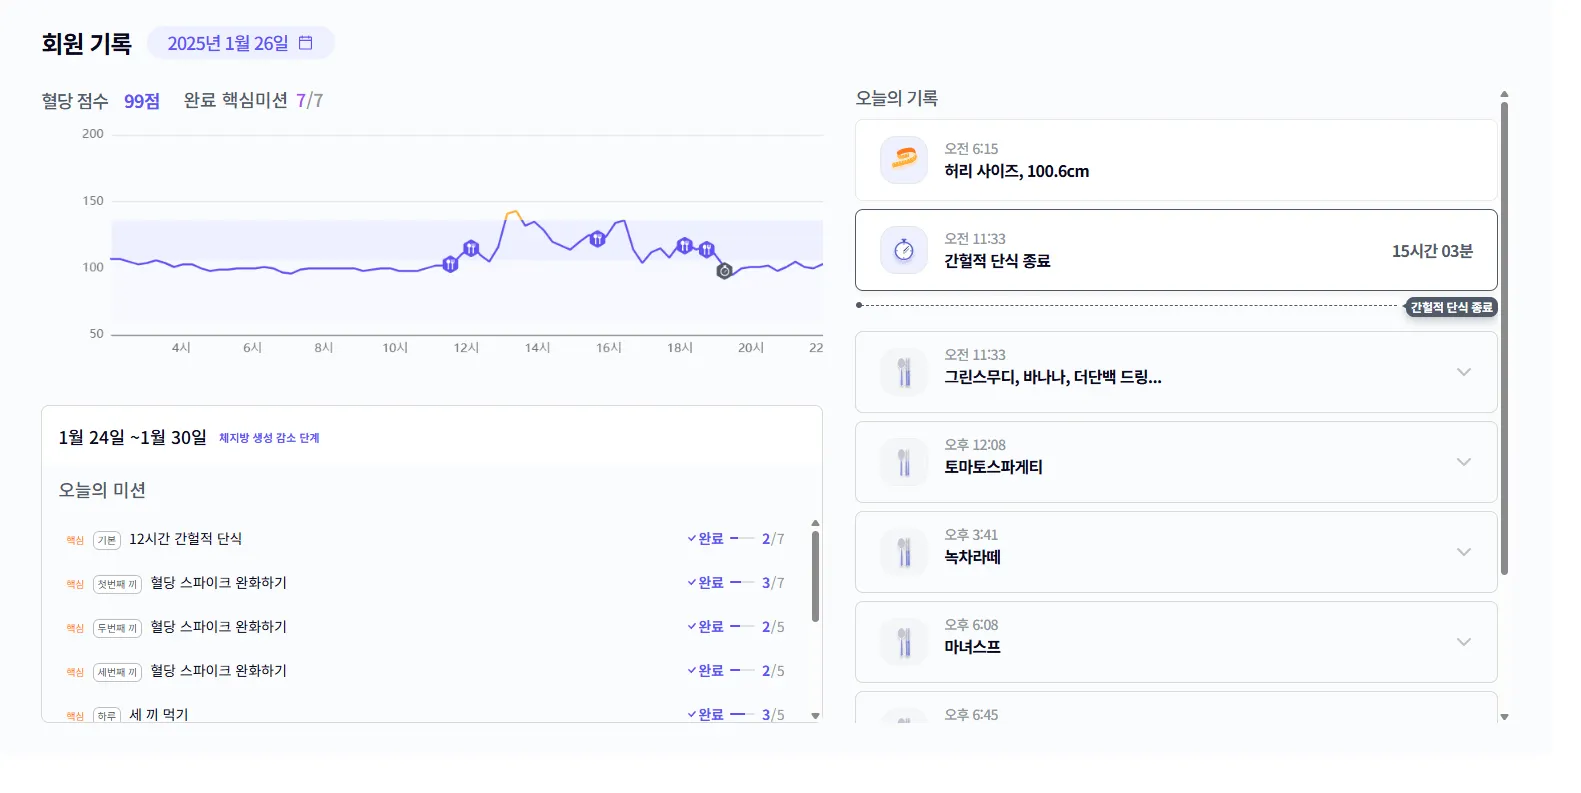Toggle 완료 check for 세번째 끼 혈당 스파이크 mission
Screen dimensions: 1581x793
[705, 671]
